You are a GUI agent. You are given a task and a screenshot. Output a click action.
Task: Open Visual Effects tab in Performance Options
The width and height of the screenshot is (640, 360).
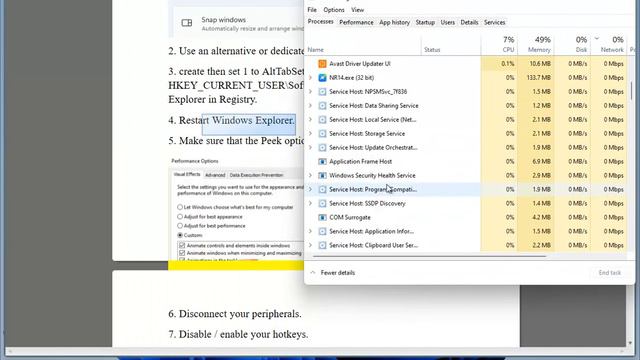pyautogui.click(x=187, y=175)
